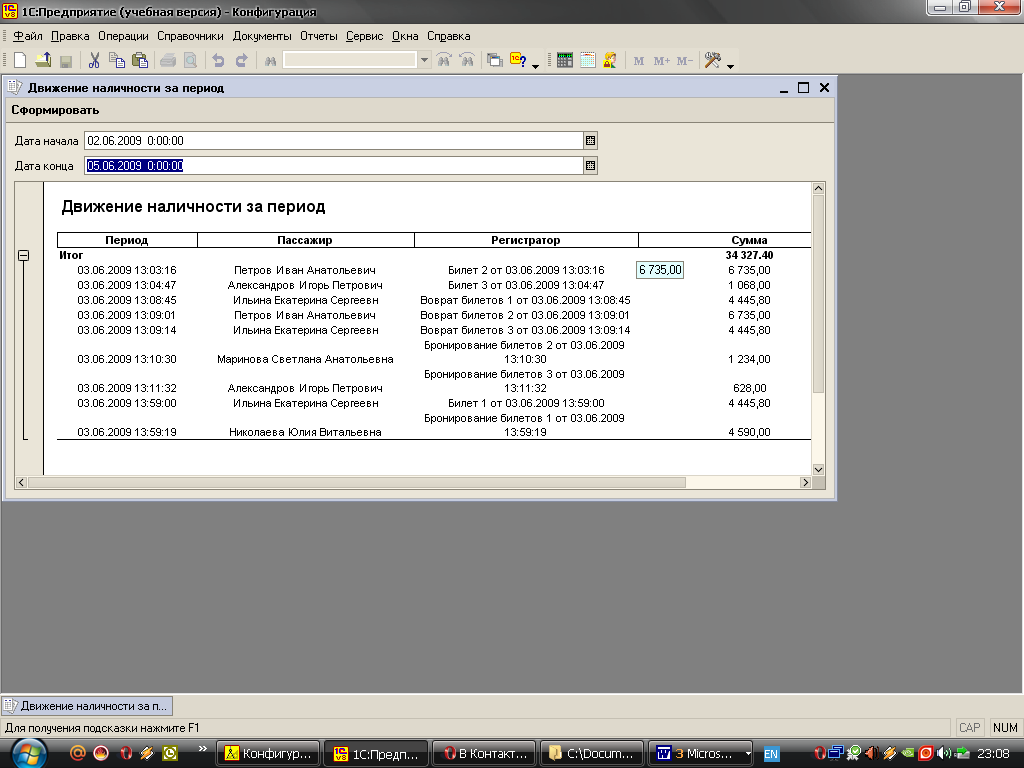Collapse the Итог group in report
Image resolution: width=1024 pixels, height=768 pixels.
(23, 256)
